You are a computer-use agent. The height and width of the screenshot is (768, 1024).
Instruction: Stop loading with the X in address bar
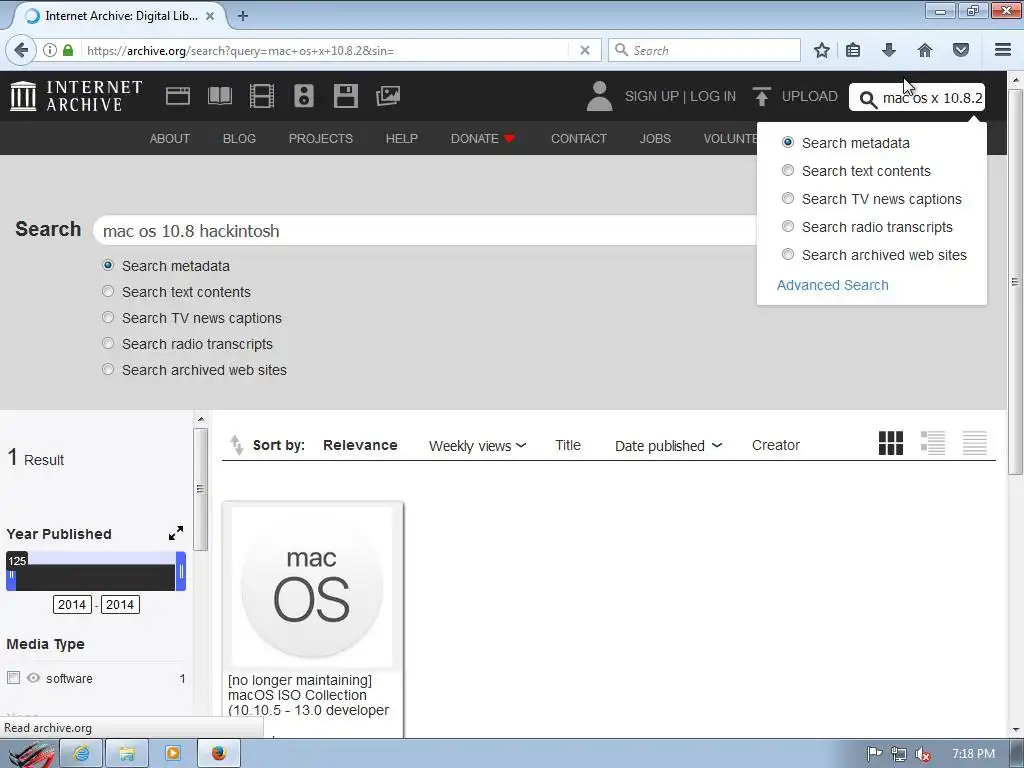[585, 50]
